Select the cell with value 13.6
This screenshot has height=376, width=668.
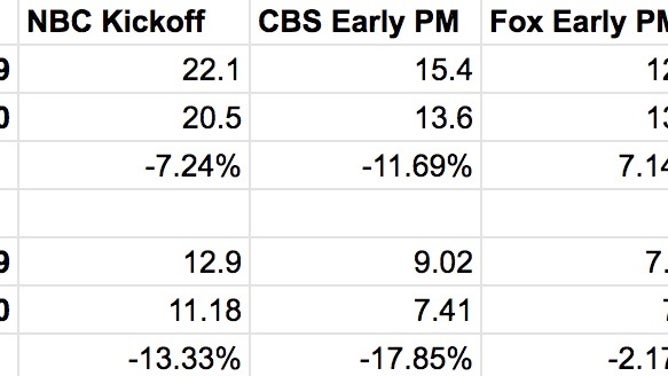pos(366,118)
